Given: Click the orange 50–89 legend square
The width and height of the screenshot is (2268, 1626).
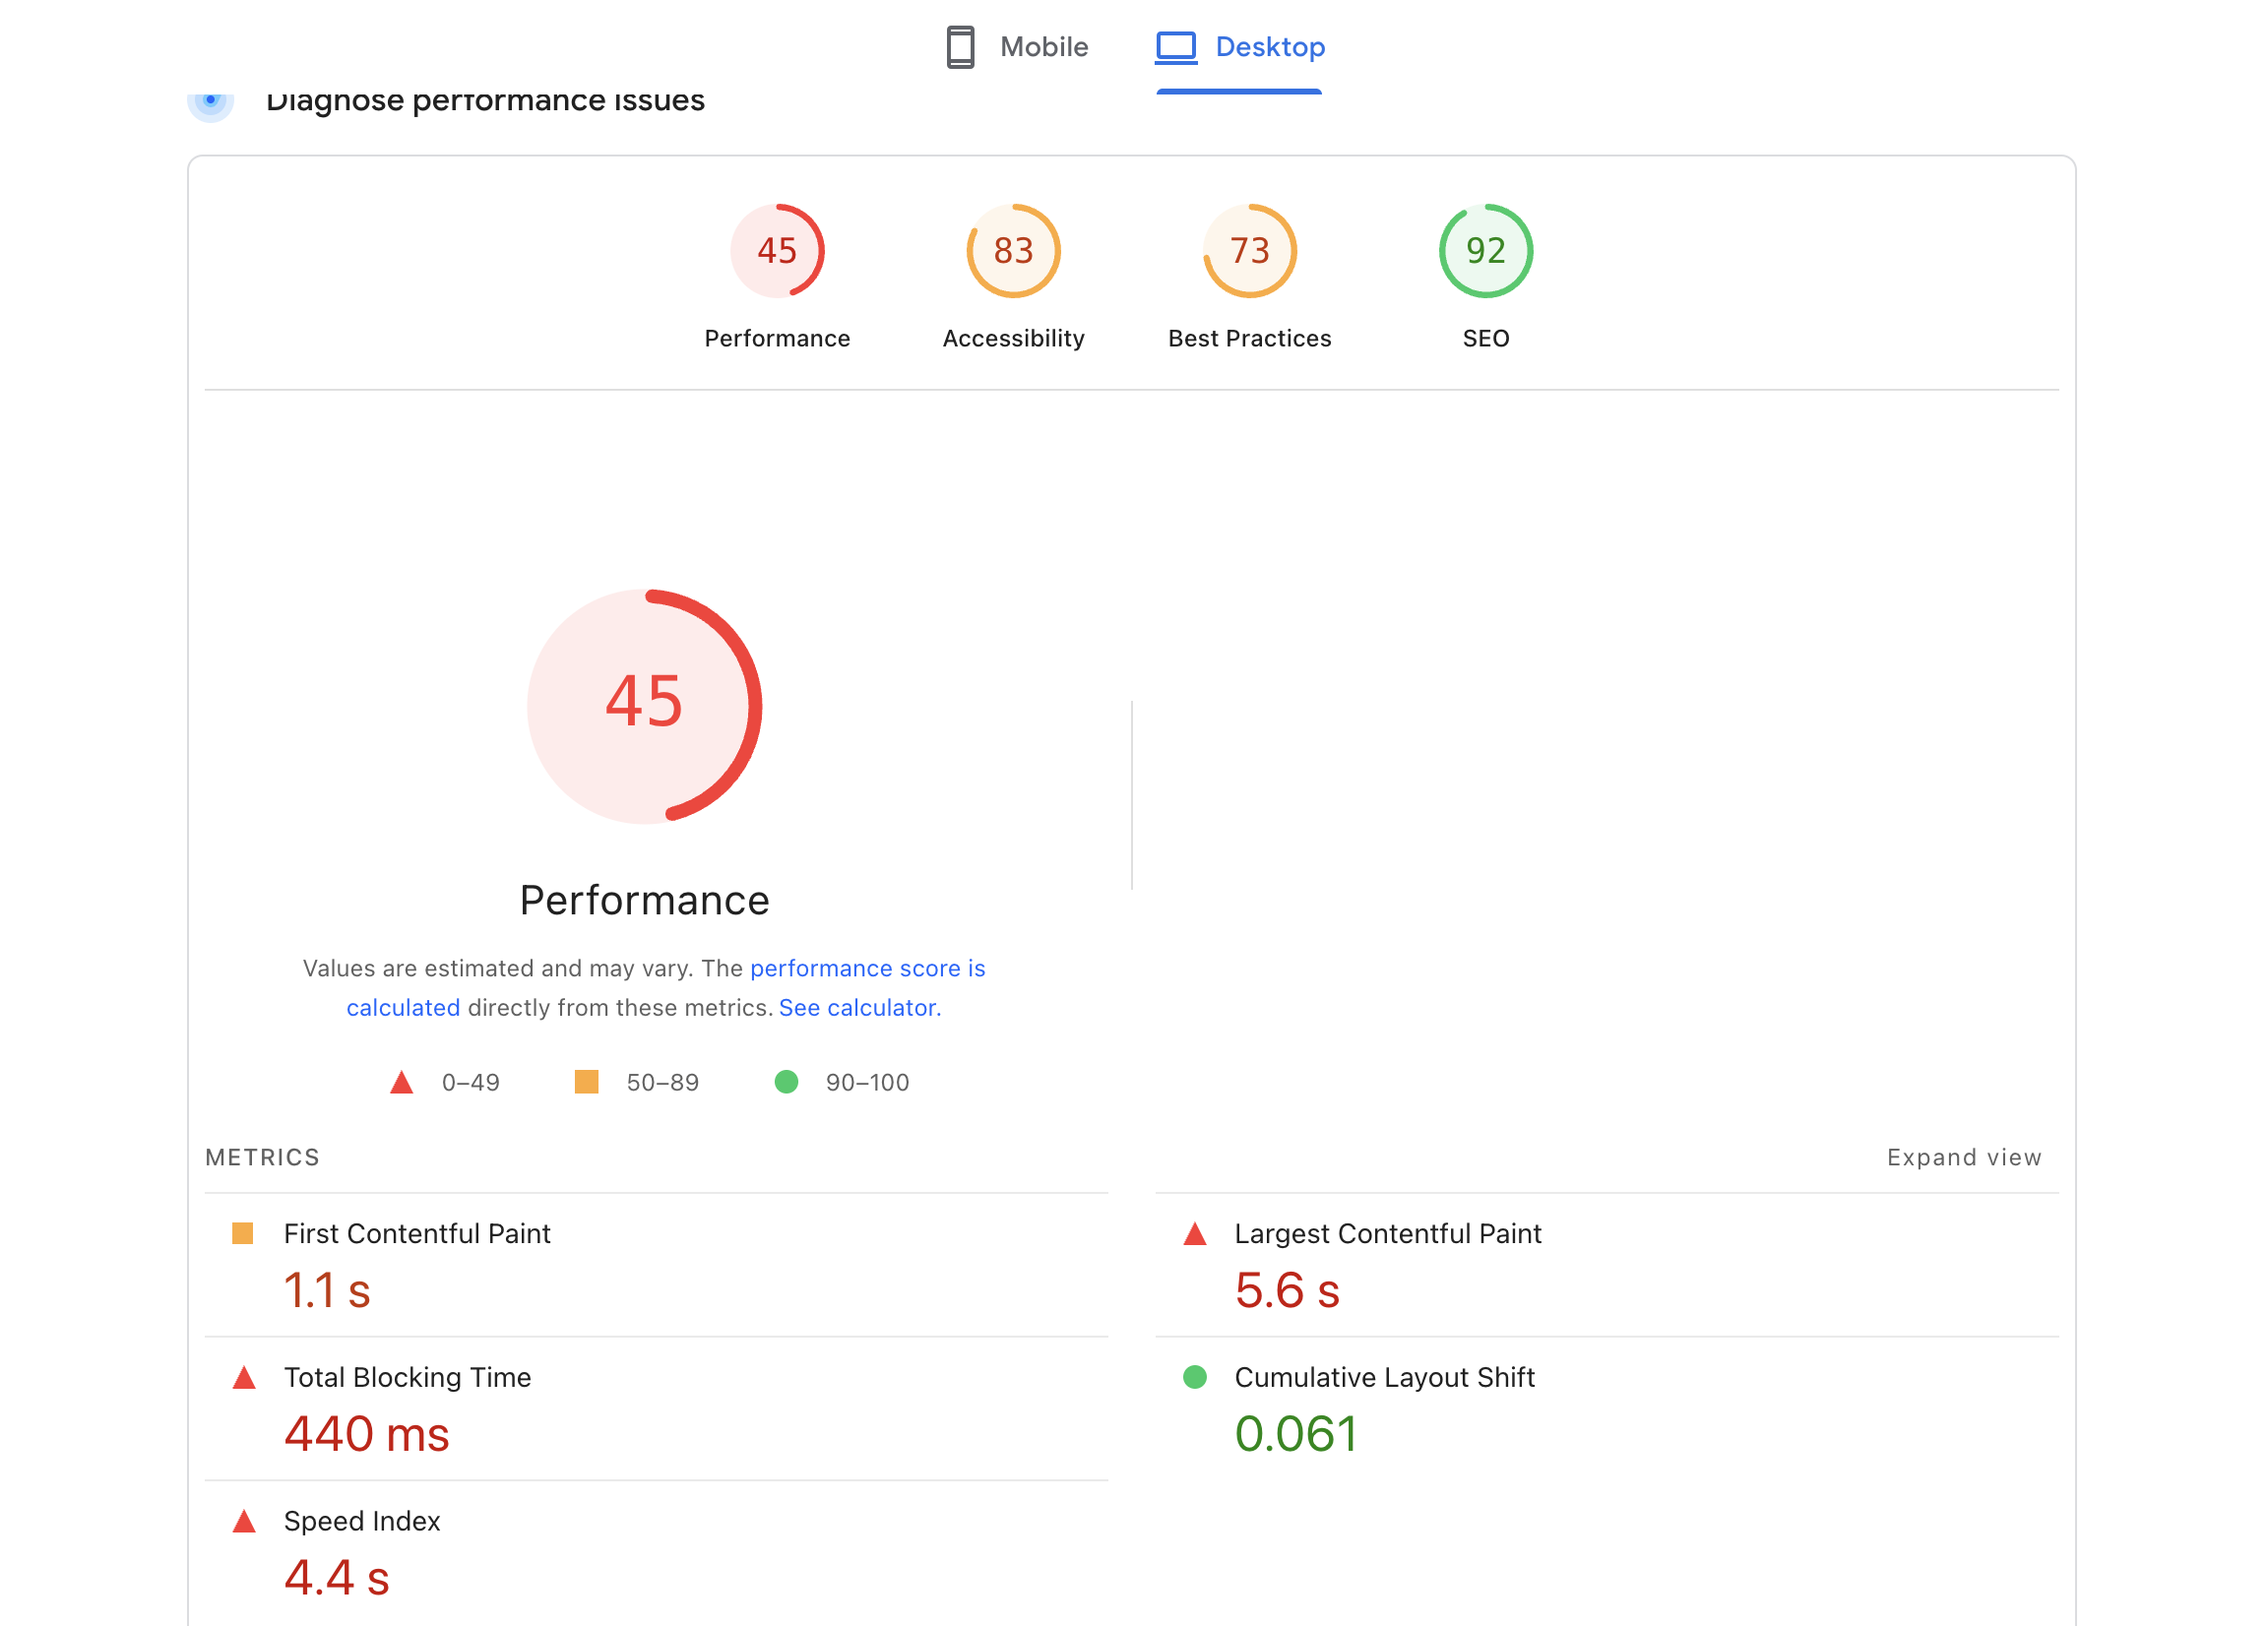Looking at the screenshot, I should (586, 1082).
